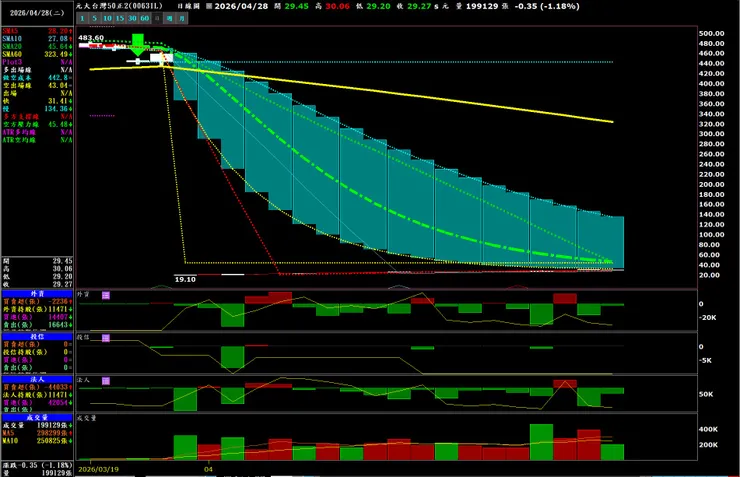Click the 投信持股(張) 0 row

coord(37,352)
